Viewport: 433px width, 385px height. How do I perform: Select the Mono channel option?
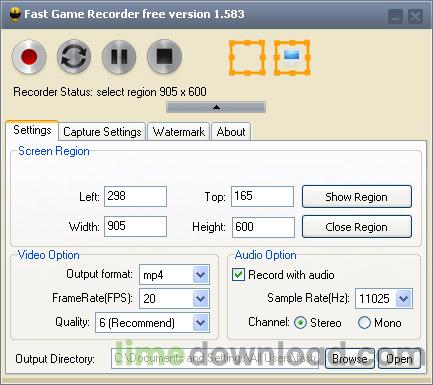click(364, 323)
